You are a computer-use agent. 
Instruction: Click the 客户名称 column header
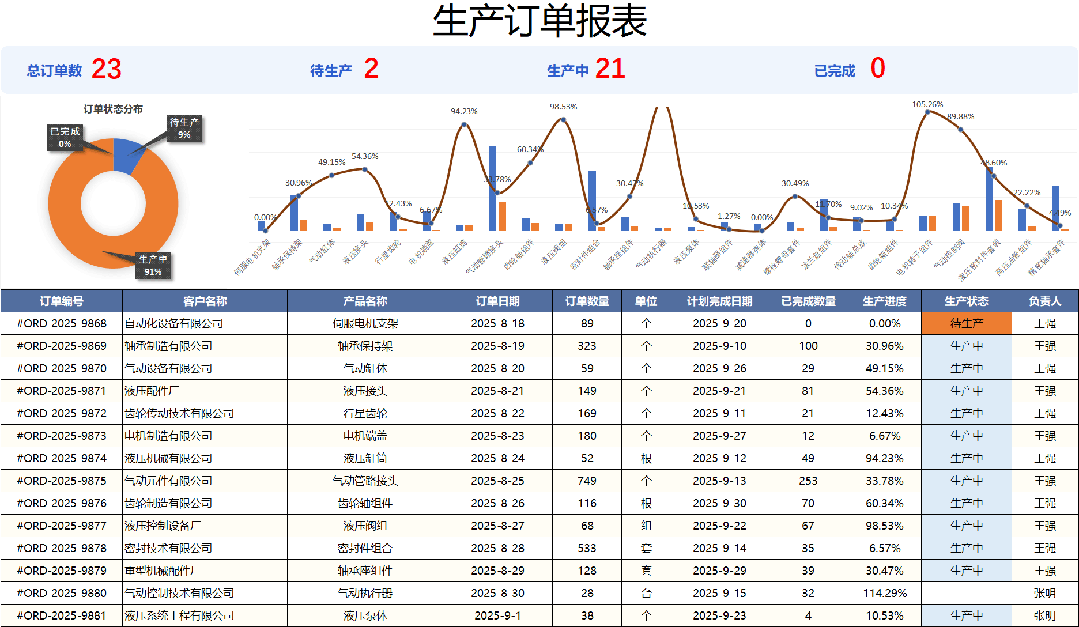click(x=204, y=301)
